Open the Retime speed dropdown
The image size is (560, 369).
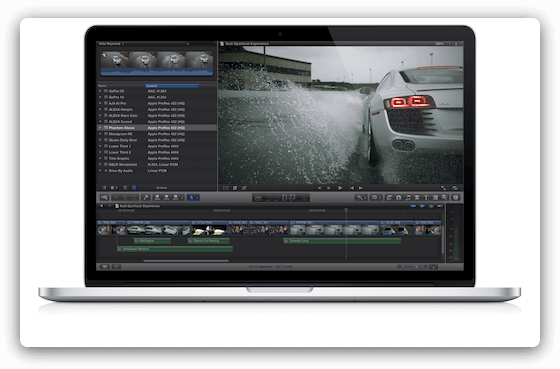(x=376, y=198)
